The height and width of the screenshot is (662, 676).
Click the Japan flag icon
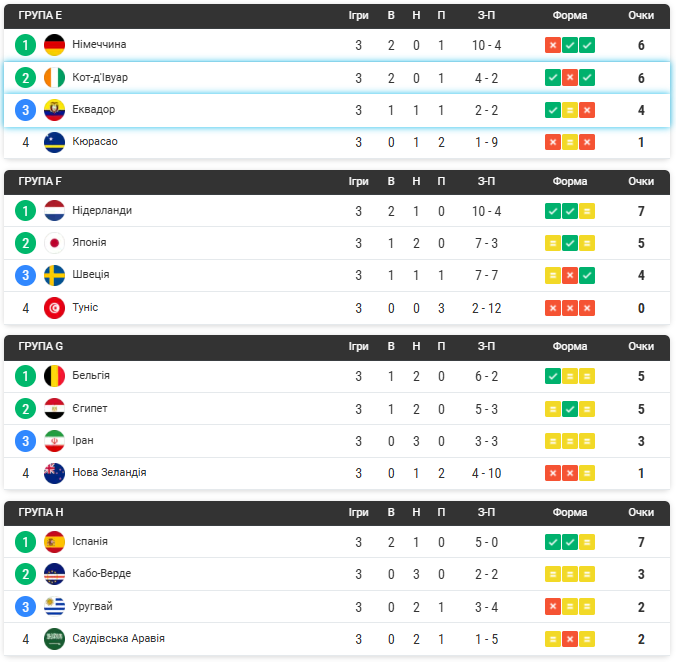click(x=54, y=243)
